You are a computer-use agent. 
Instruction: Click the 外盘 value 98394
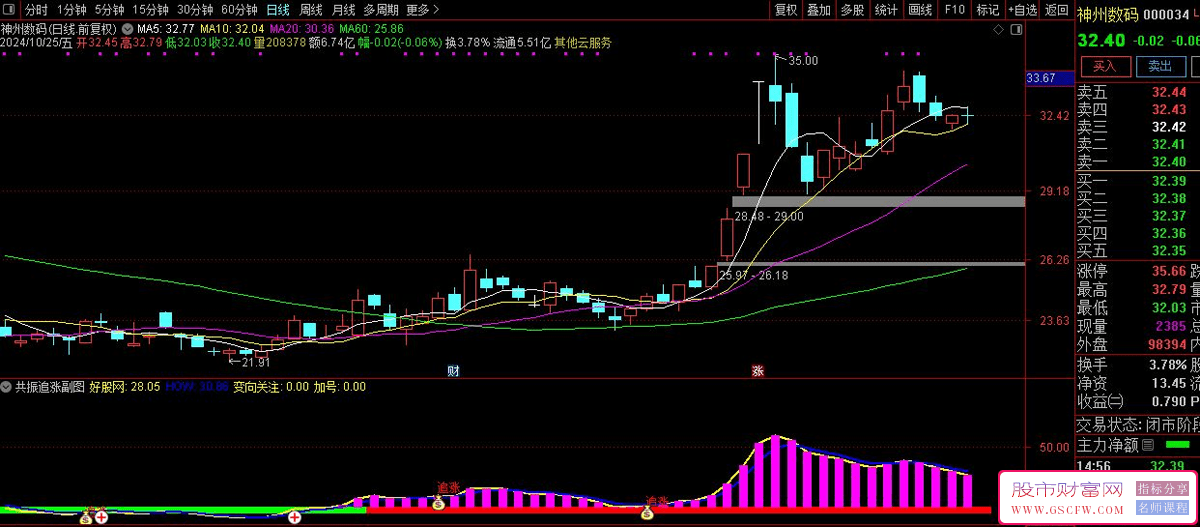(1166, 344)
